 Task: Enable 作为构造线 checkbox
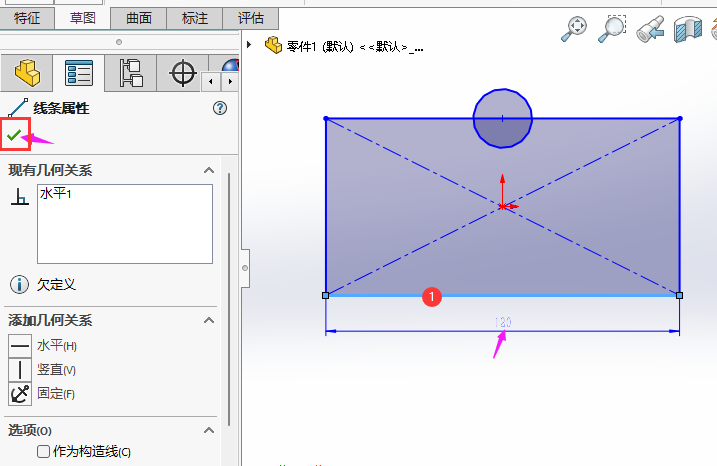[x=43, y=452]
